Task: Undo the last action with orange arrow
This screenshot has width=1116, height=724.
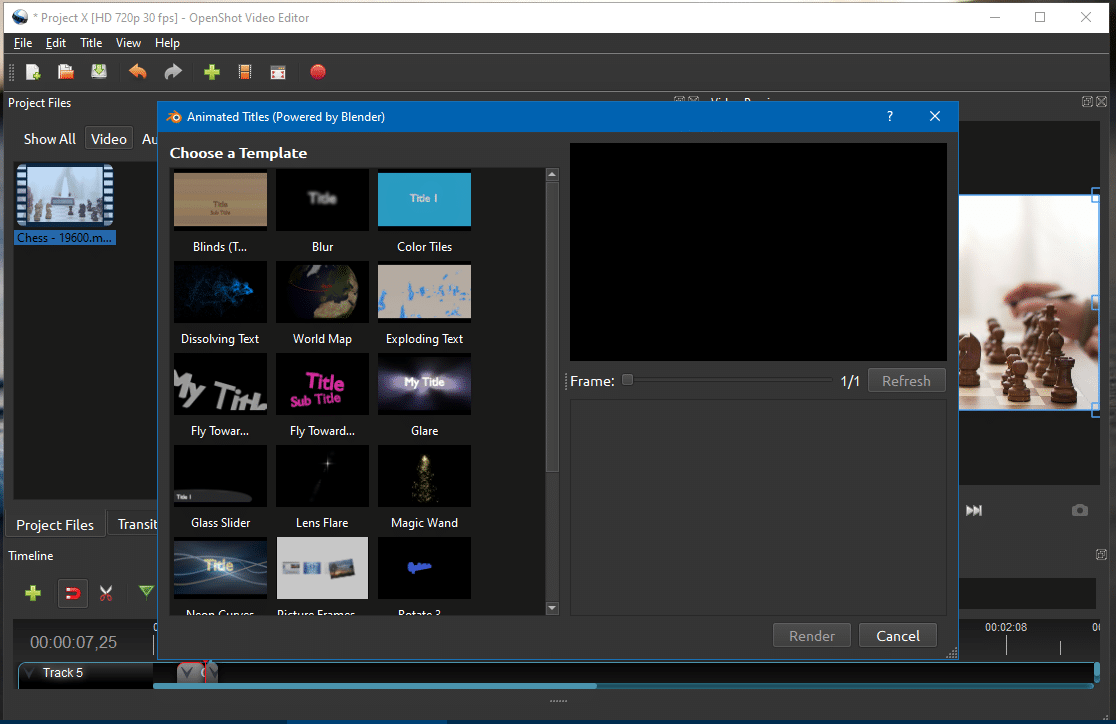Action: click(138, 72)
